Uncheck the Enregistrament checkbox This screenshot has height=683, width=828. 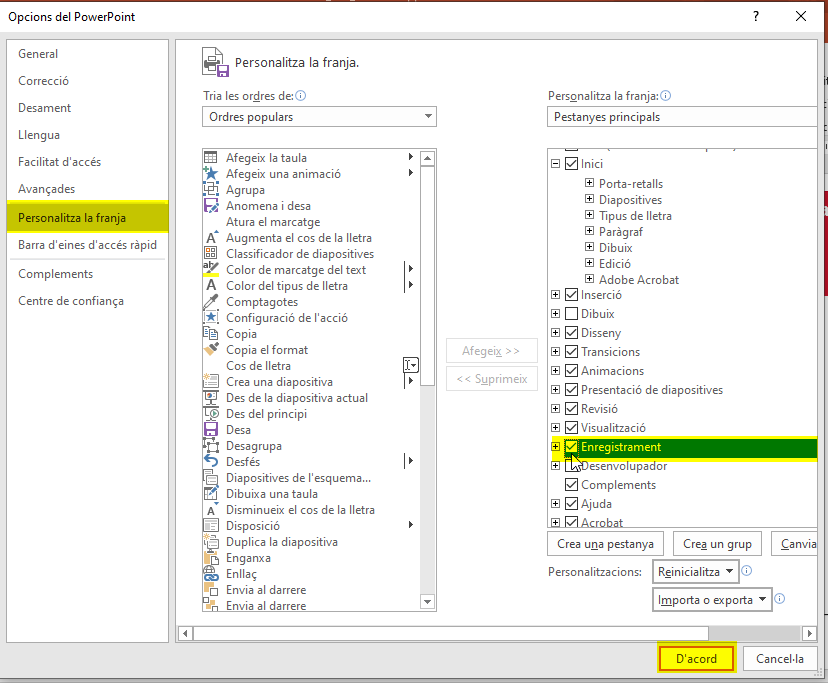click(572, 447)
